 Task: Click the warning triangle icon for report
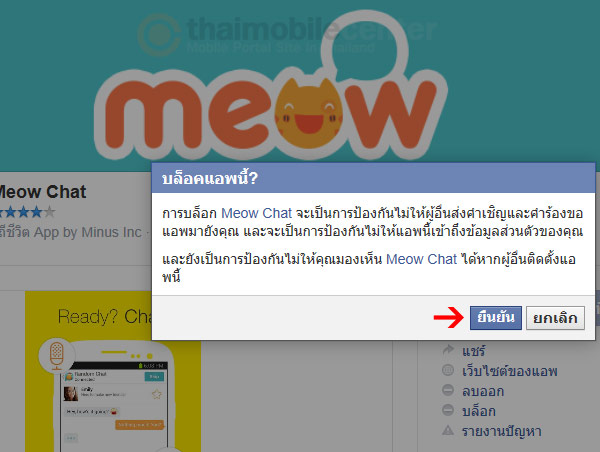pyautogui.click(x=448, y=430)
